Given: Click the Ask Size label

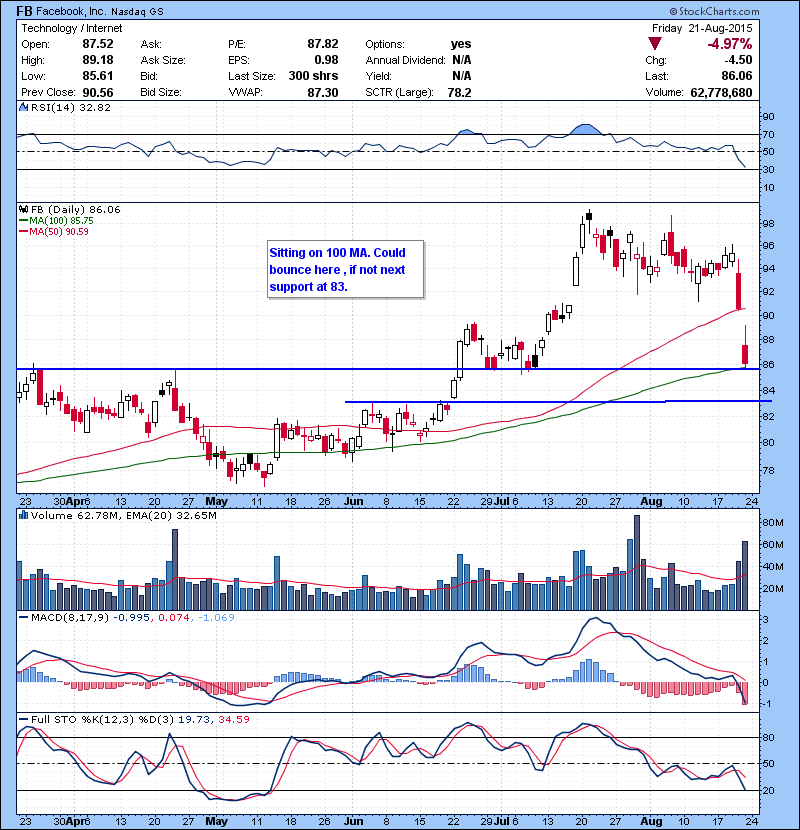Looking at the screenshot, I should pyautogui.click(x=163, y=60).
